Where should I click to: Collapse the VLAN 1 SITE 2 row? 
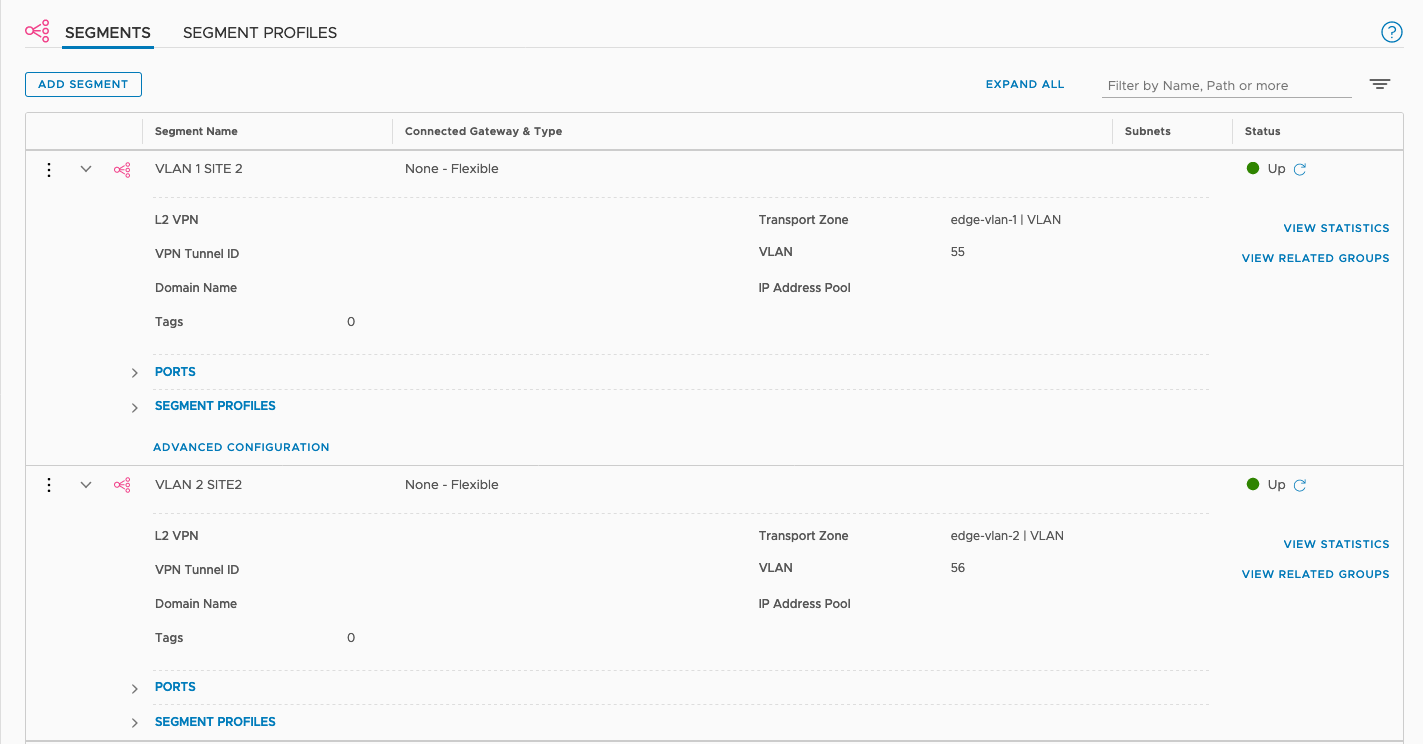click(x=86, y=170)
